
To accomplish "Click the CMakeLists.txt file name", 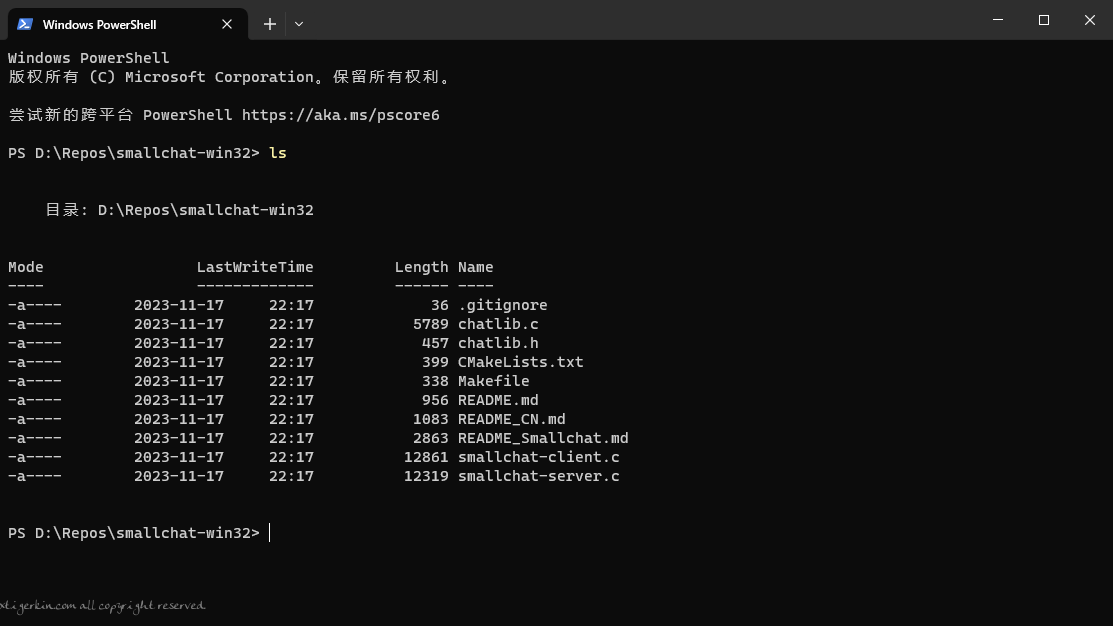I will 520,362.
